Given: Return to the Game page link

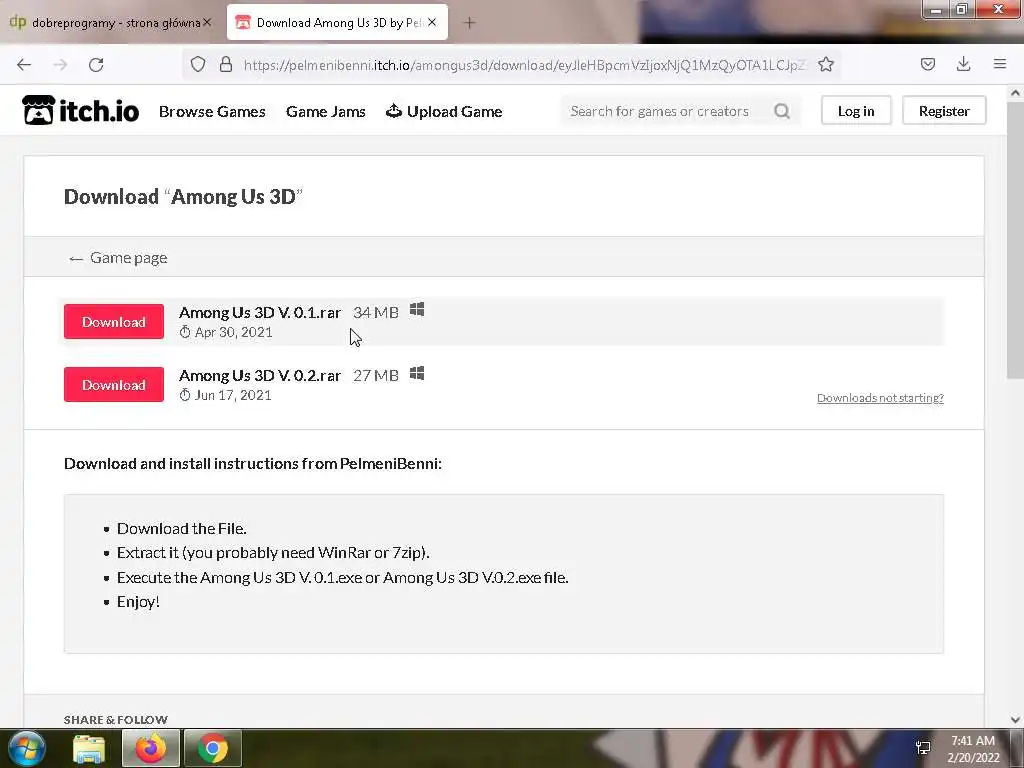Looking at the screenshot, I should tap(118, 258).
